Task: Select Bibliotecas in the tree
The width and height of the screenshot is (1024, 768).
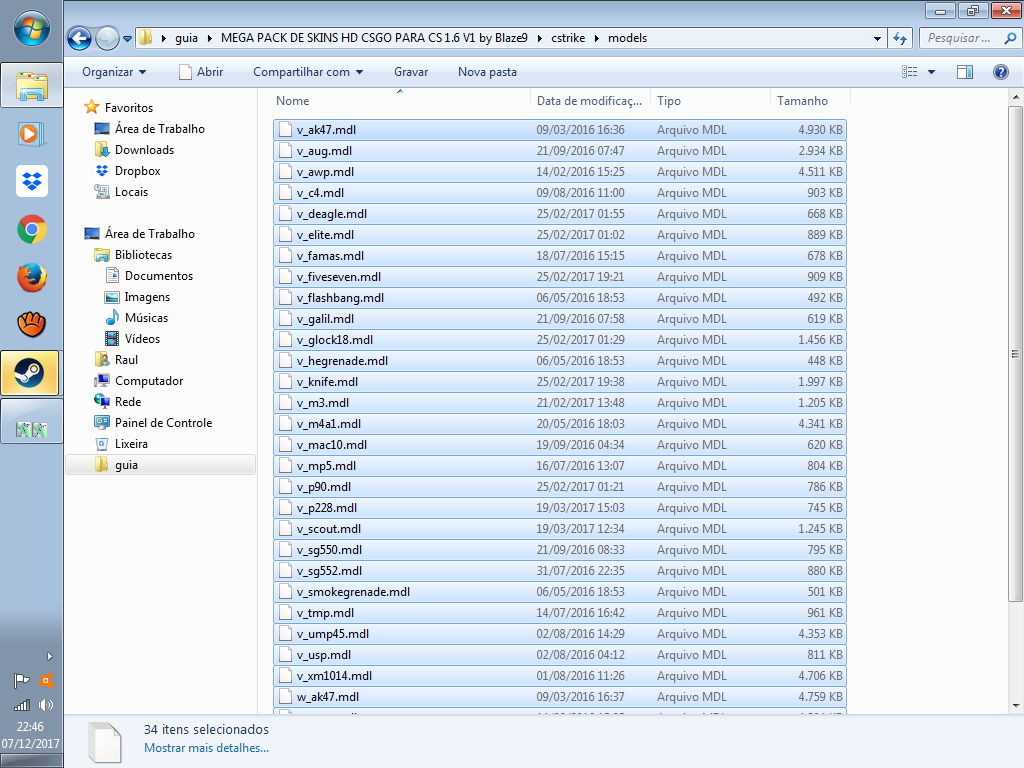Action: tap(143, 255)
